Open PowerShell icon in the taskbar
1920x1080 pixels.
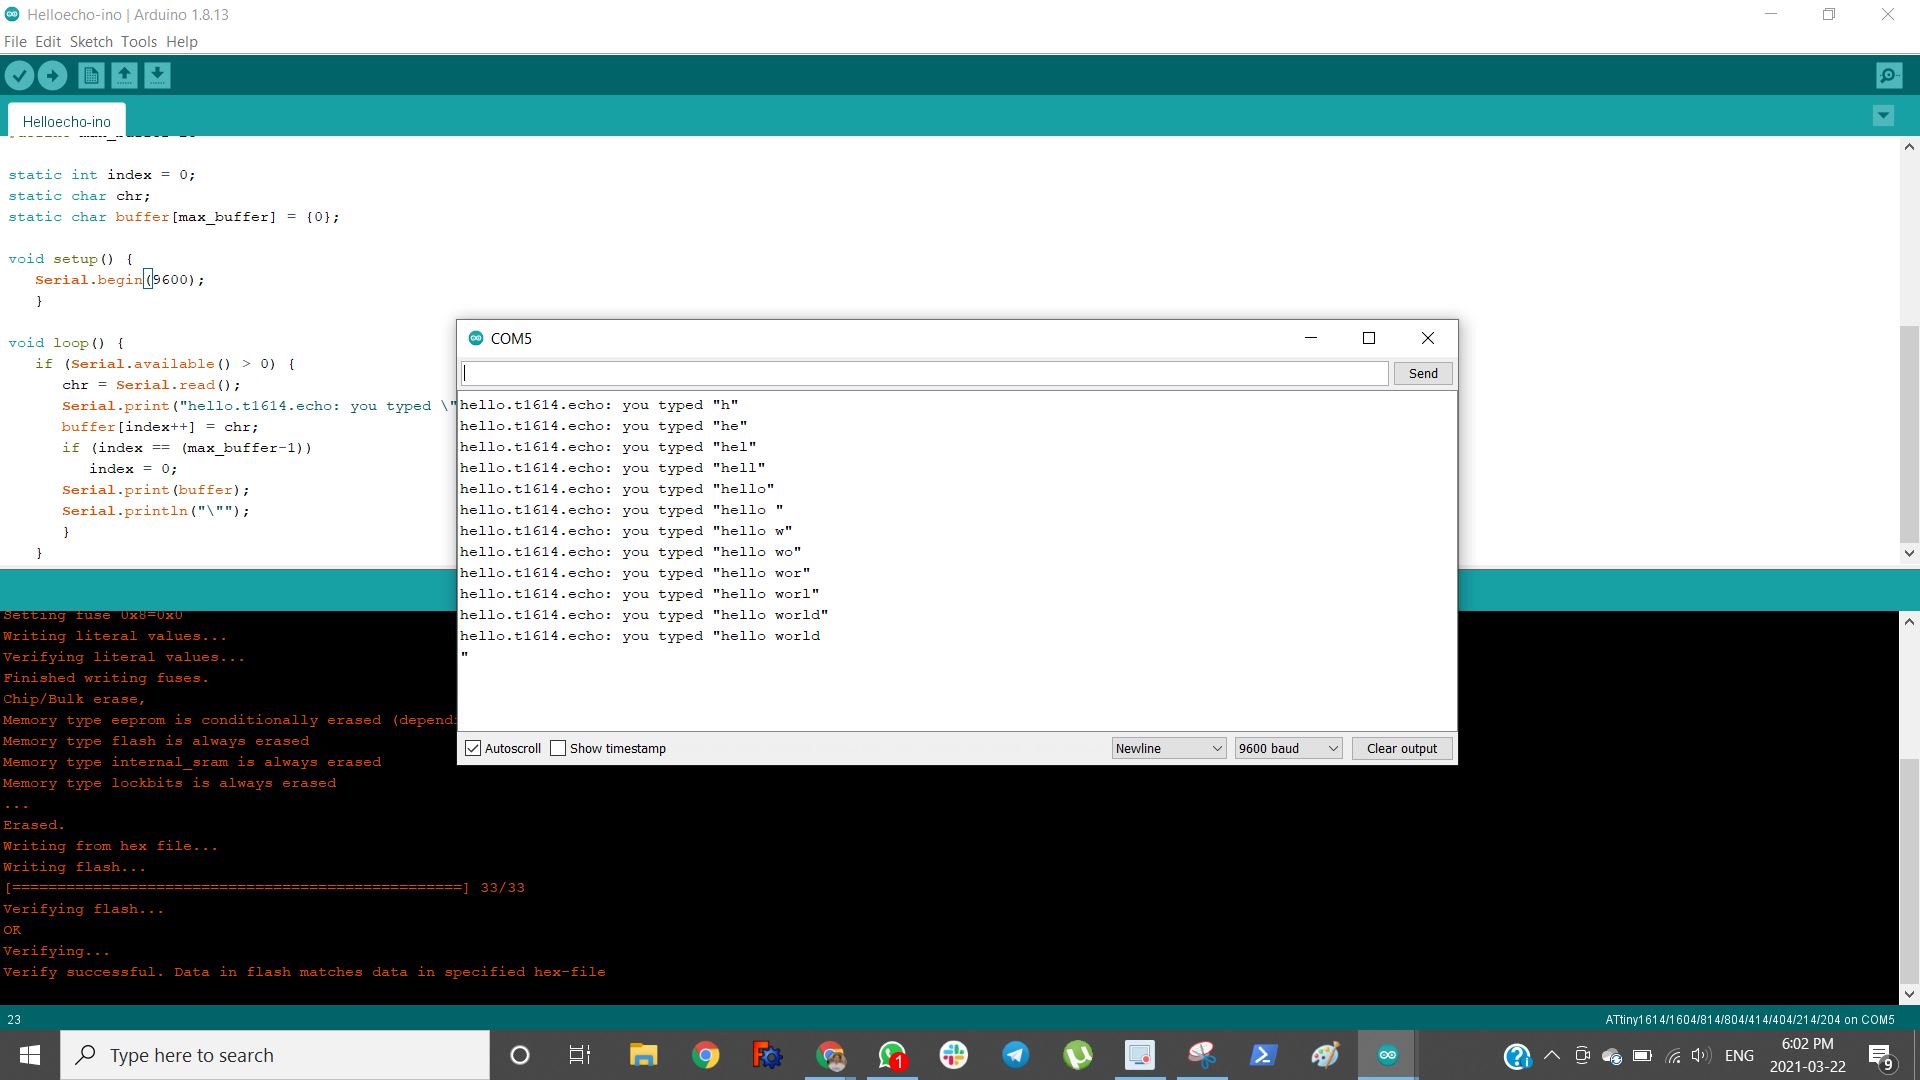[1263, 1055]
